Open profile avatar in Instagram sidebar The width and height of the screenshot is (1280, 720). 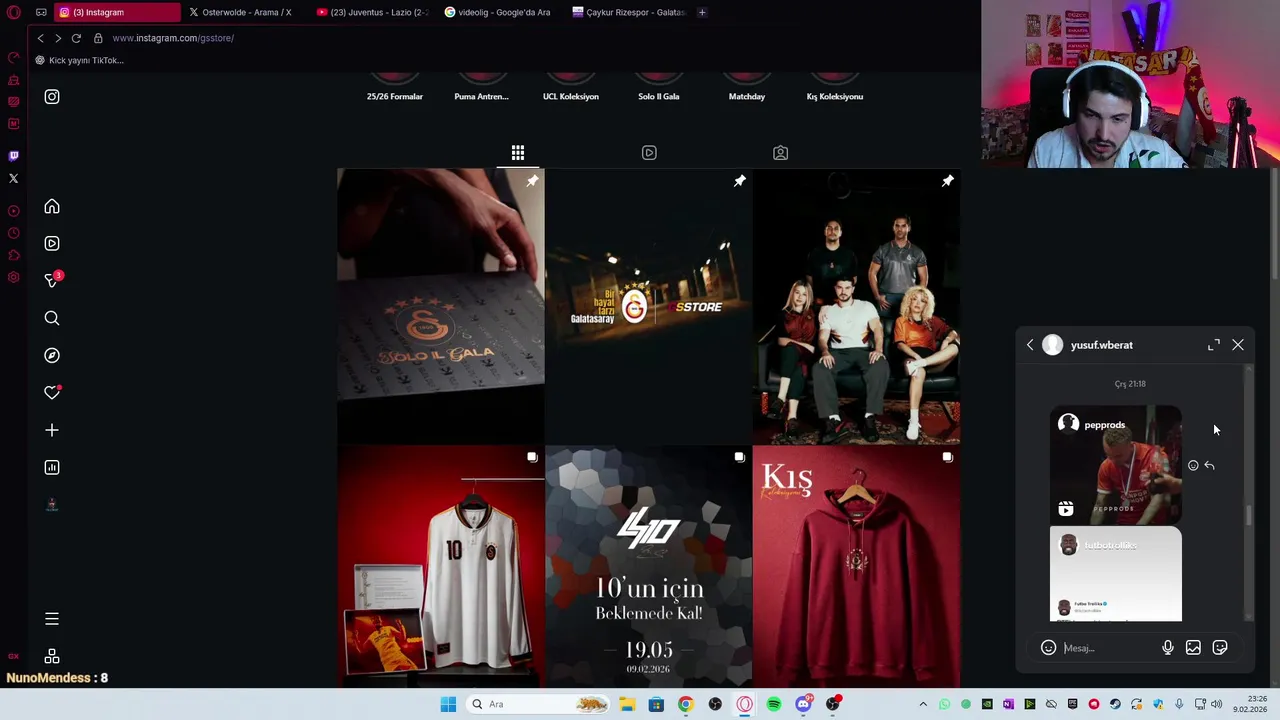coord(52,505)
